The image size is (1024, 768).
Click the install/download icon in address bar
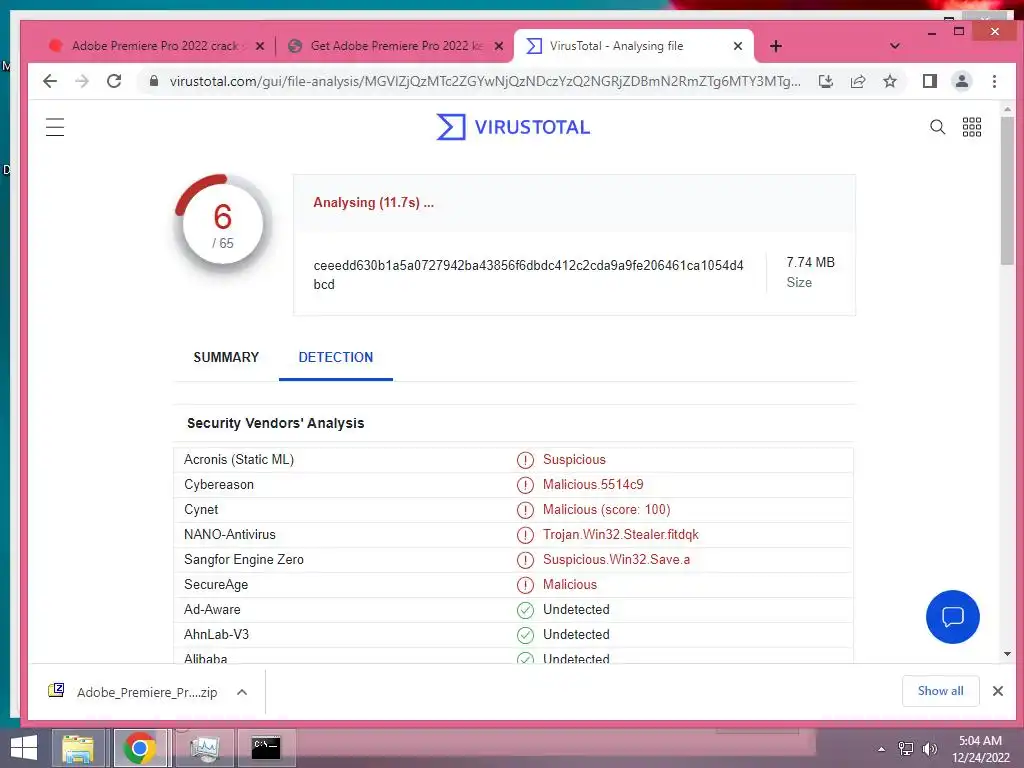825,81
